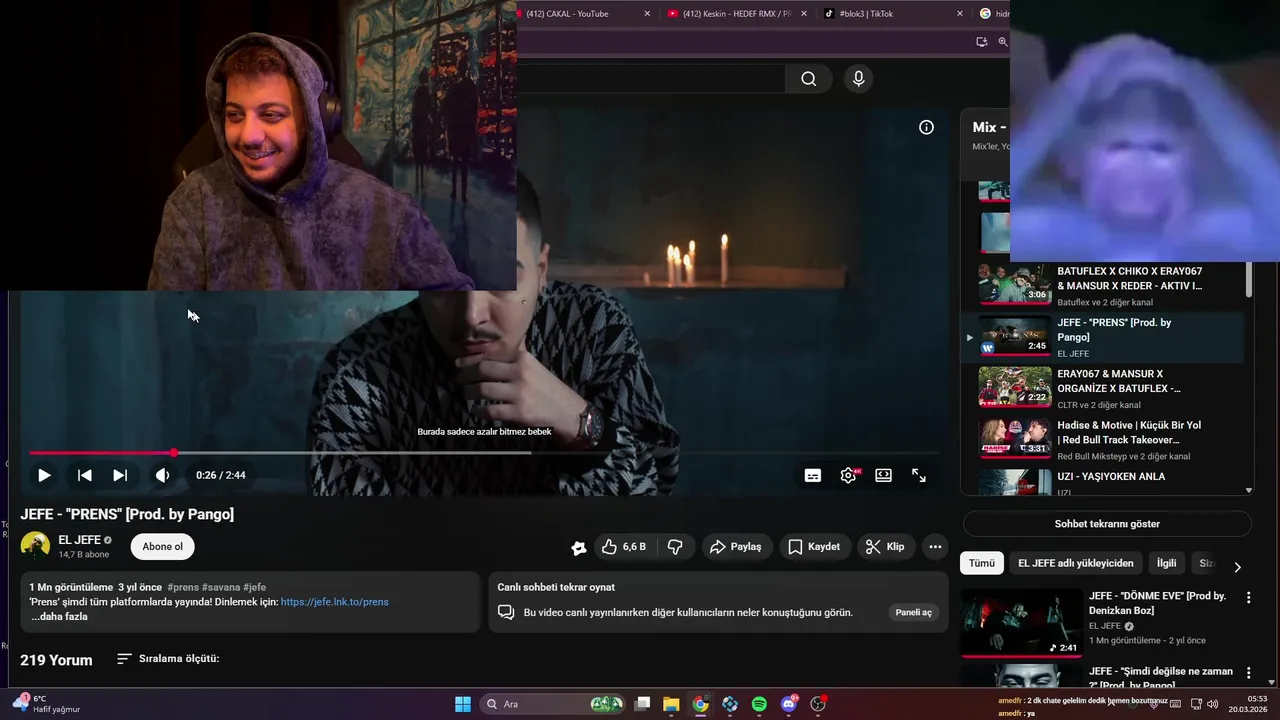Open Hadise & Motive playlist item
Image resolution: width=1280 pixels, height=720 pixels.
click(1104, 439)
